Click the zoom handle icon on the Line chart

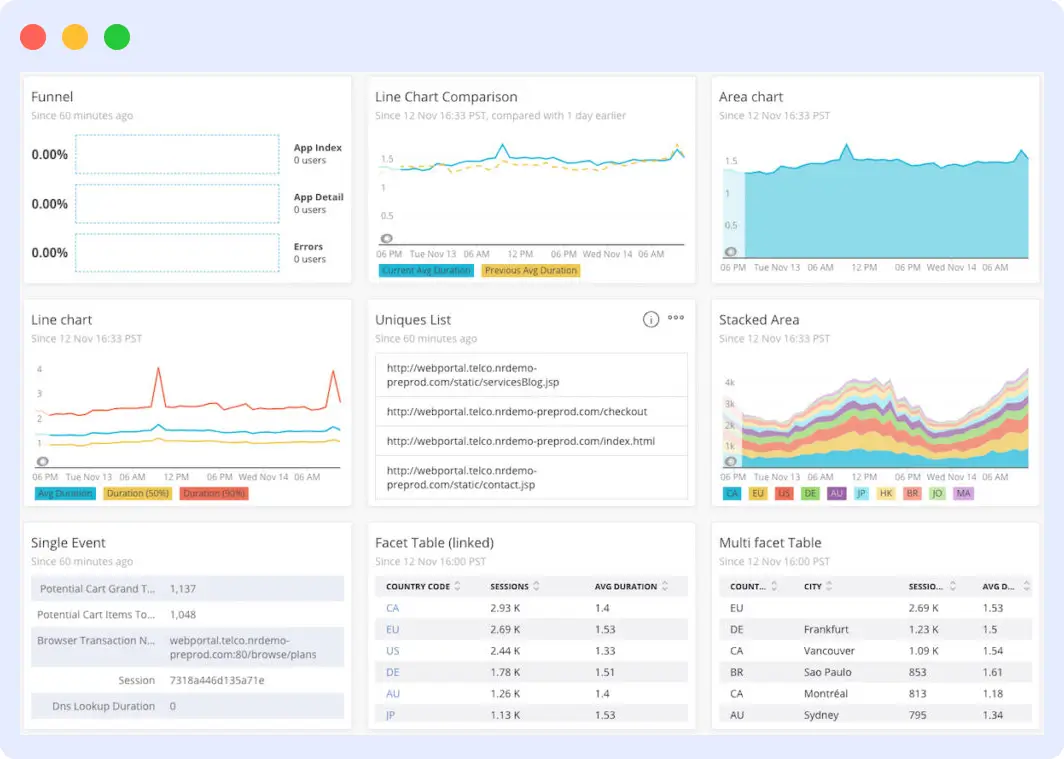point(43,461)
